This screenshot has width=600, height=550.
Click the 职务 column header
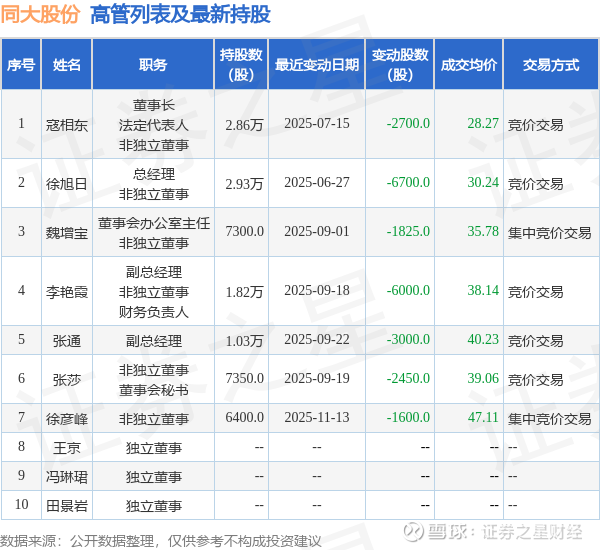153,64
